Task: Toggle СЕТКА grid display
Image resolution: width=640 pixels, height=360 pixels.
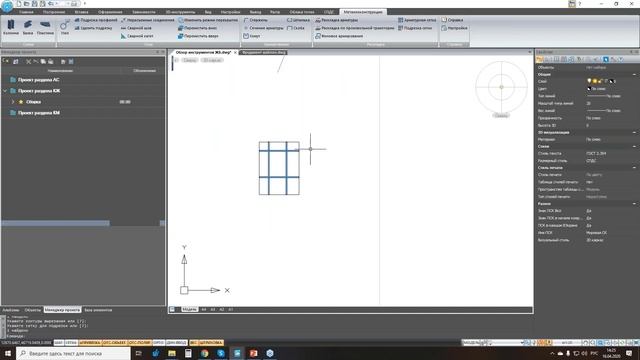Action: pyautogui.click(x=71, y=343)
